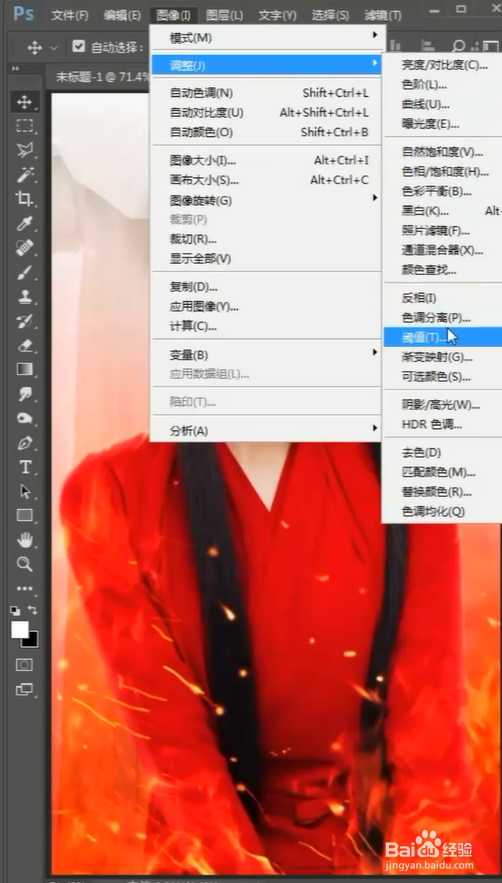The width and height of the screenshot is (502, 883).
Task: Select the Rectangular Marquee tool
Action: point(24,126)
